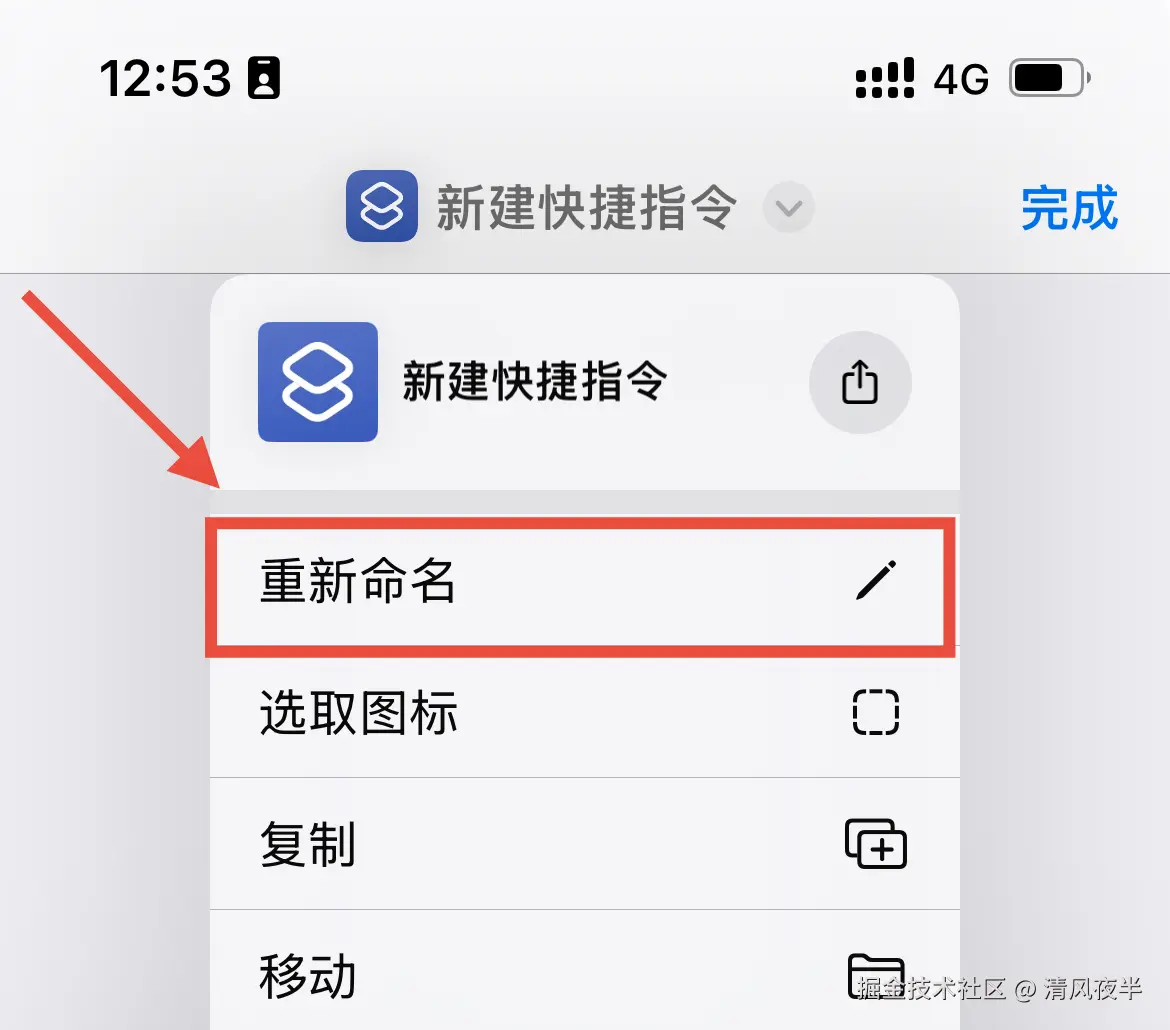Tap the duplicate icon beside 复制
Screen dimensions: 1170x1030
pyautogui.click(x=876, y=843)
